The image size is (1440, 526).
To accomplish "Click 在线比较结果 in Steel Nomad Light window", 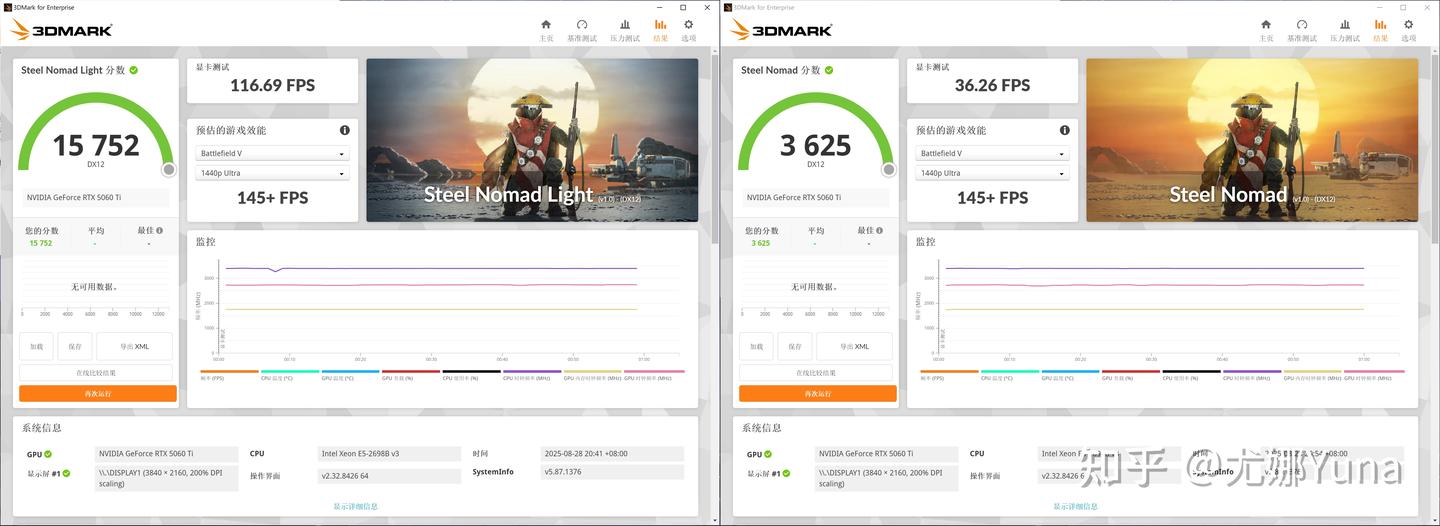I will coord(98,373).
